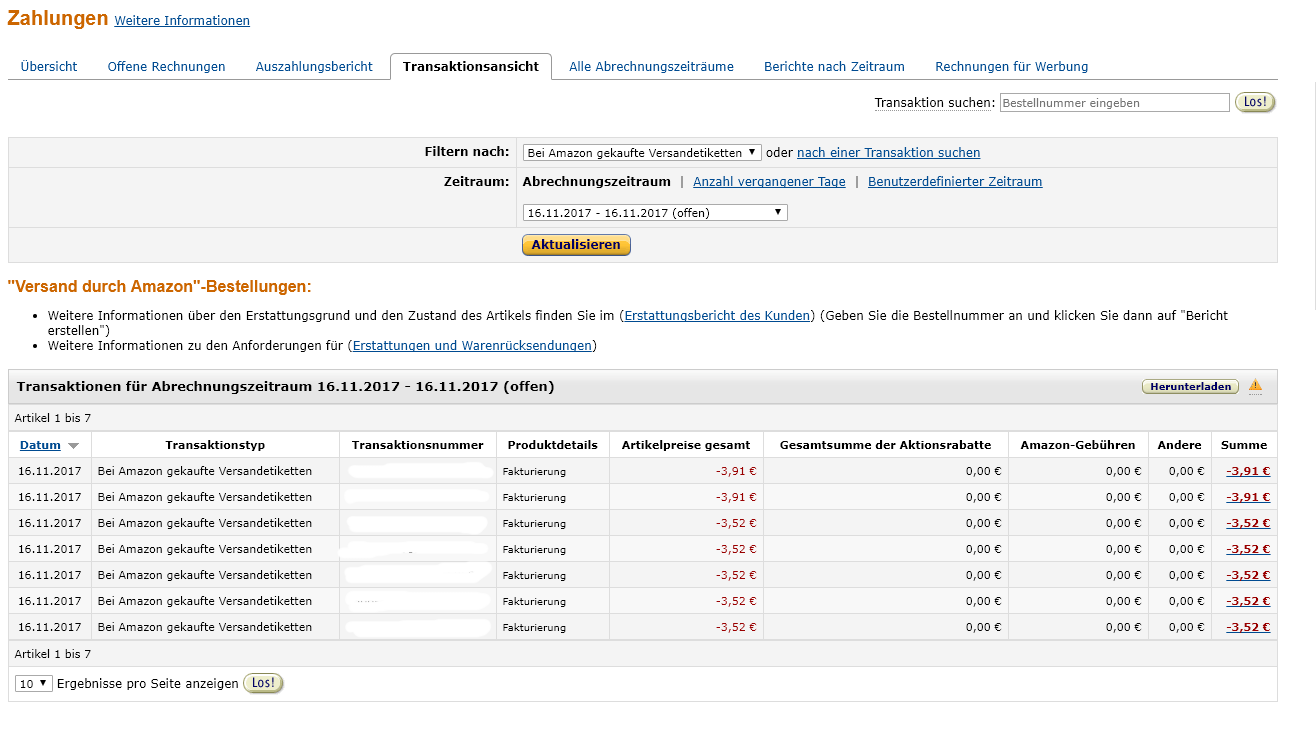Click the sort arrow beside Datum header

point(73,446)
